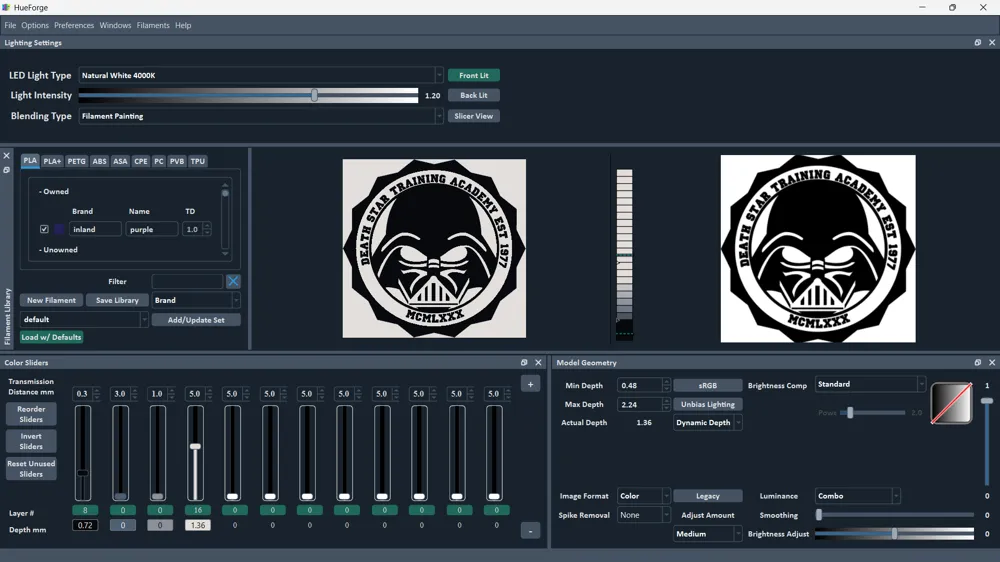Click the Reset Unused Sliders button
This screenshot has height=562, width=1000.
pos(31,469)
